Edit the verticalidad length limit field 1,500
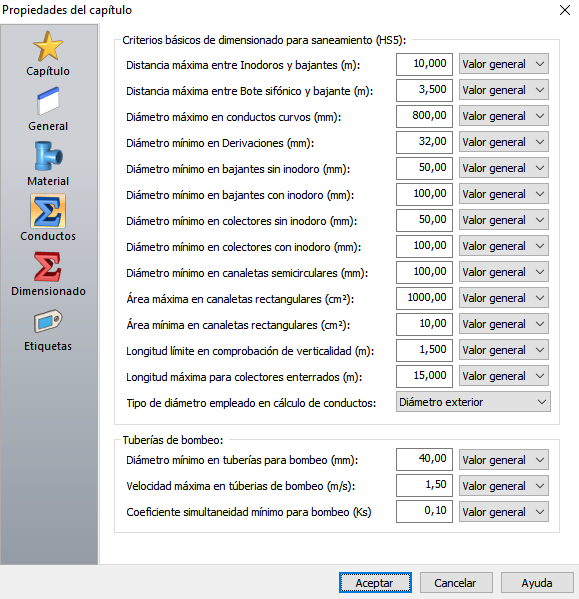 (424, 350)
